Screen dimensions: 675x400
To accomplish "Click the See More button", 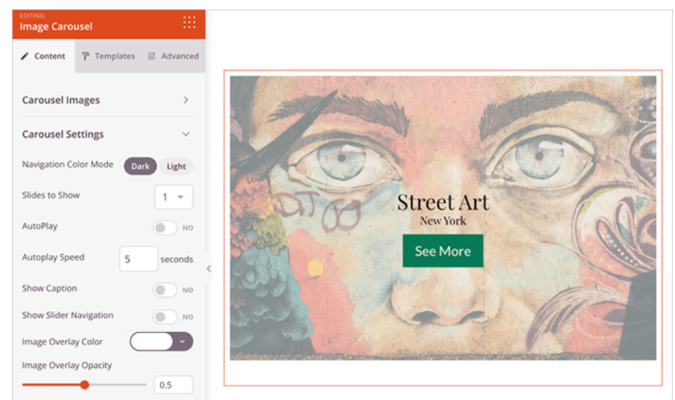I will pos(442,251).
